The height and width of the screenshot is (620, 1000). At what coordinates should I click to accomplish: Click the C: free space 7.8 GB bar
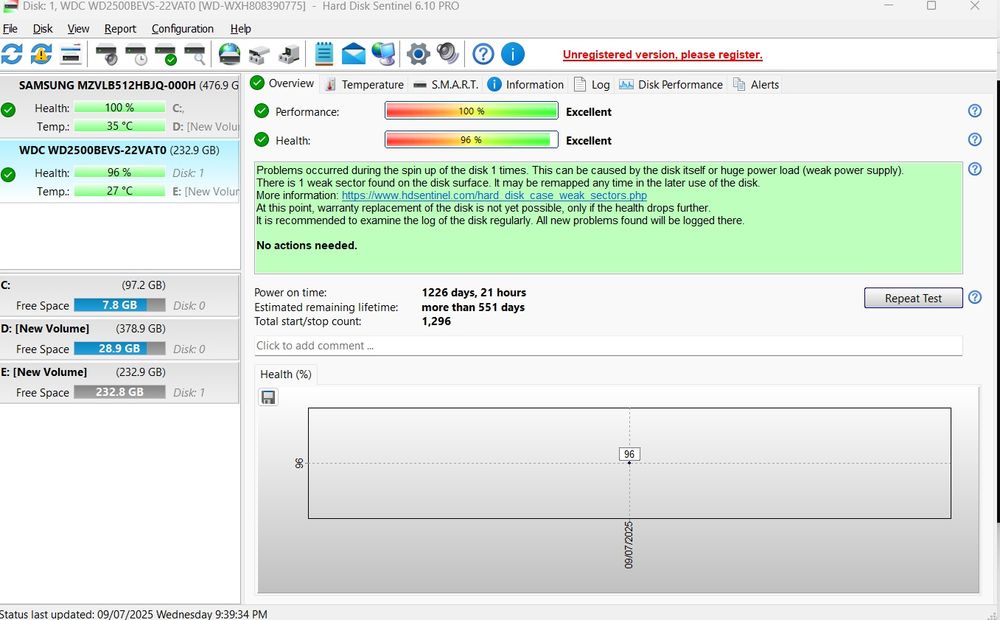point(119,305)
